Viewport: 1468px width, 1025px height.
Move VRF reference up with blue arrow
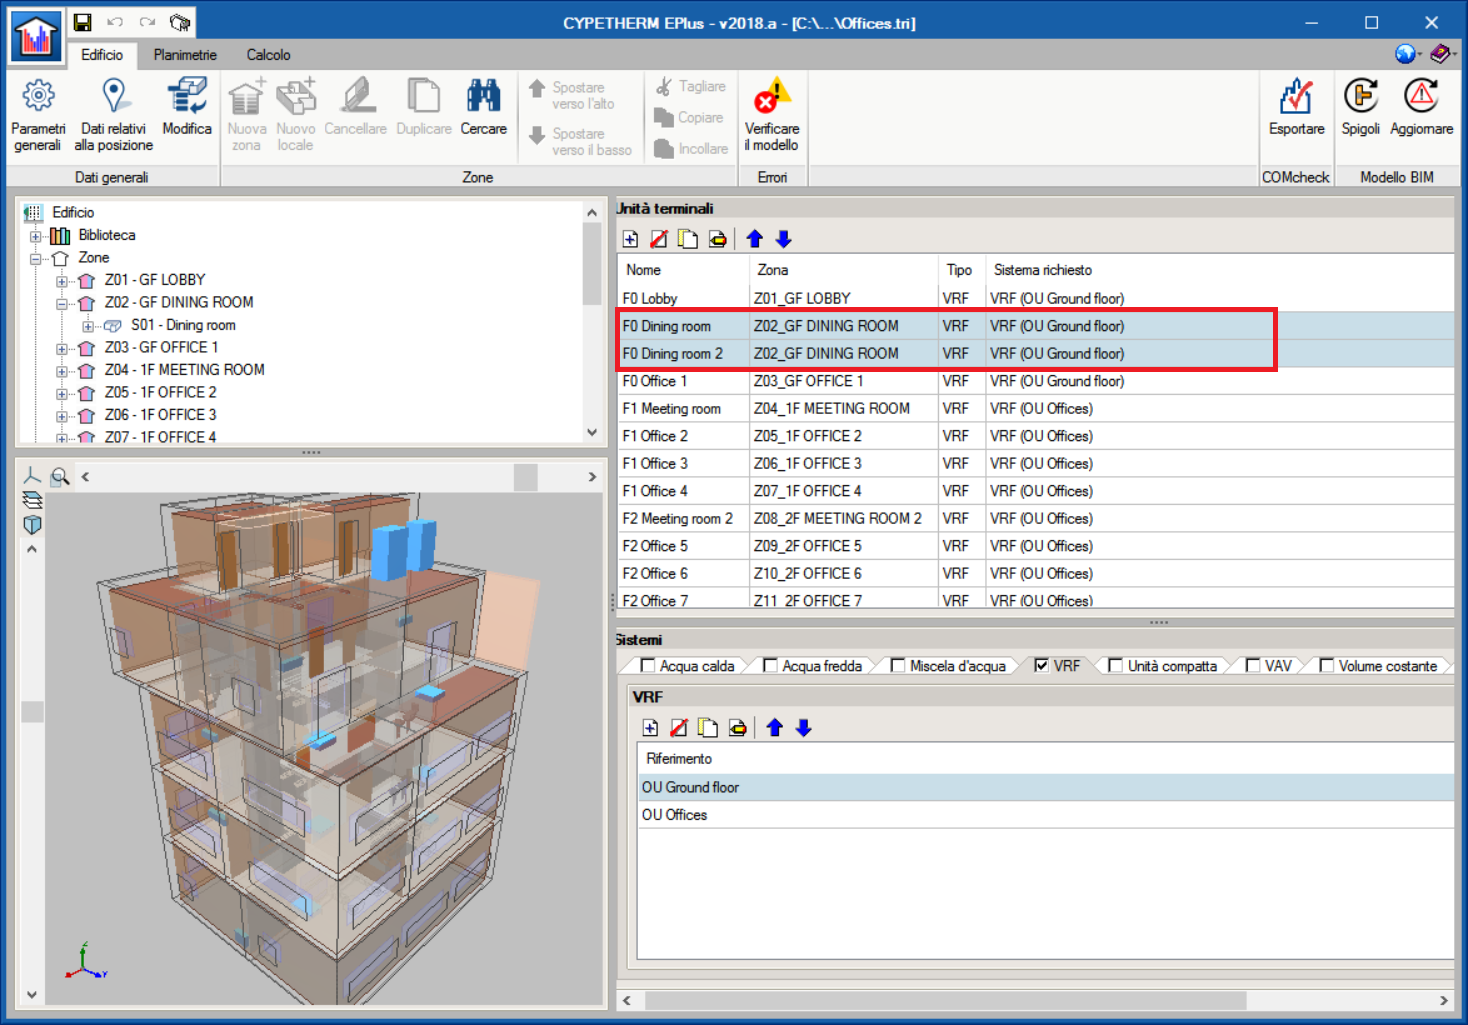point(775,728)
